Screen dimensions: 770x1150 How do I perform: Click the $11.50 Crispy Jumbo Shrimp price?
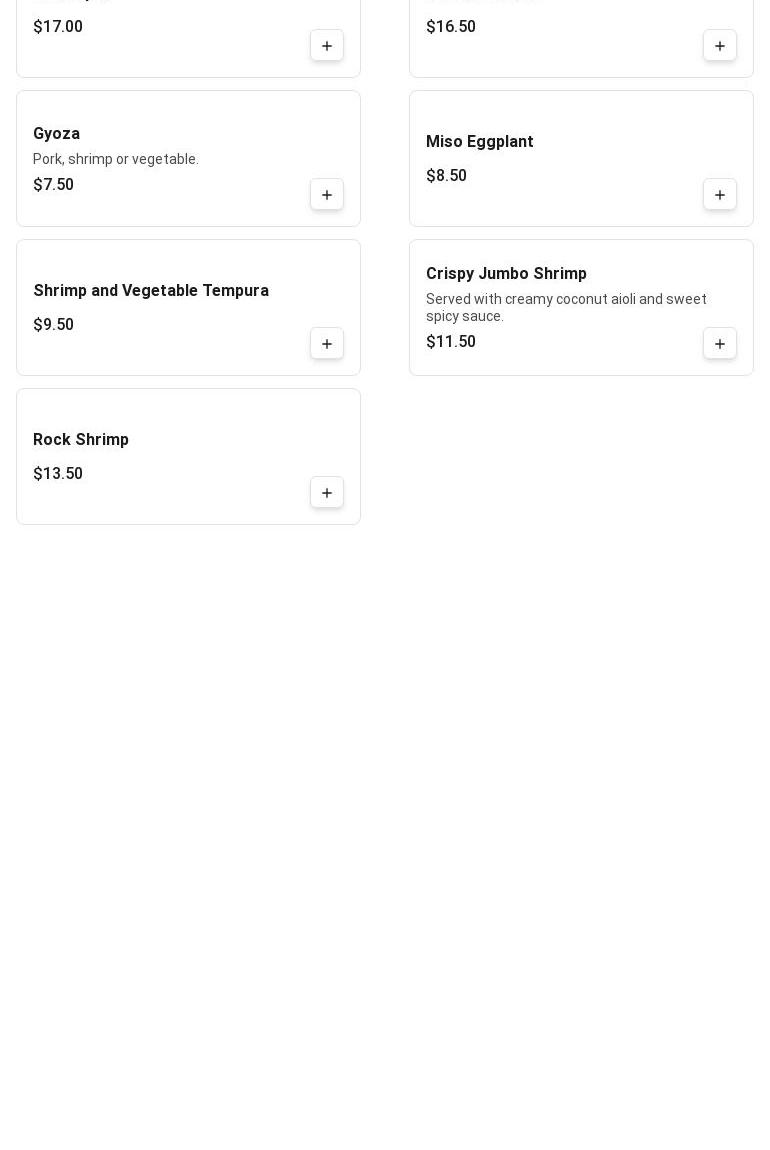451,342
